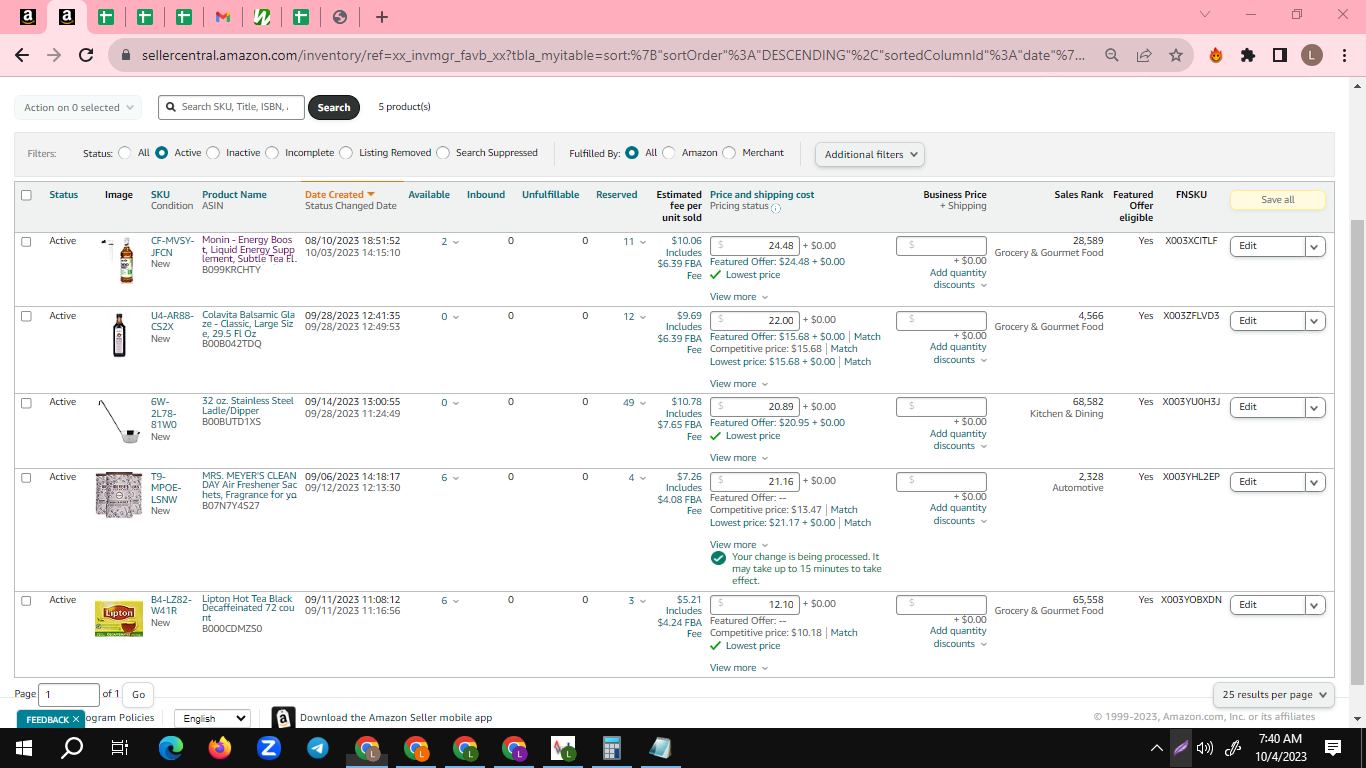
Task: Expand View more for the Stainless Steel Ladle
Action: coord(739,458)
